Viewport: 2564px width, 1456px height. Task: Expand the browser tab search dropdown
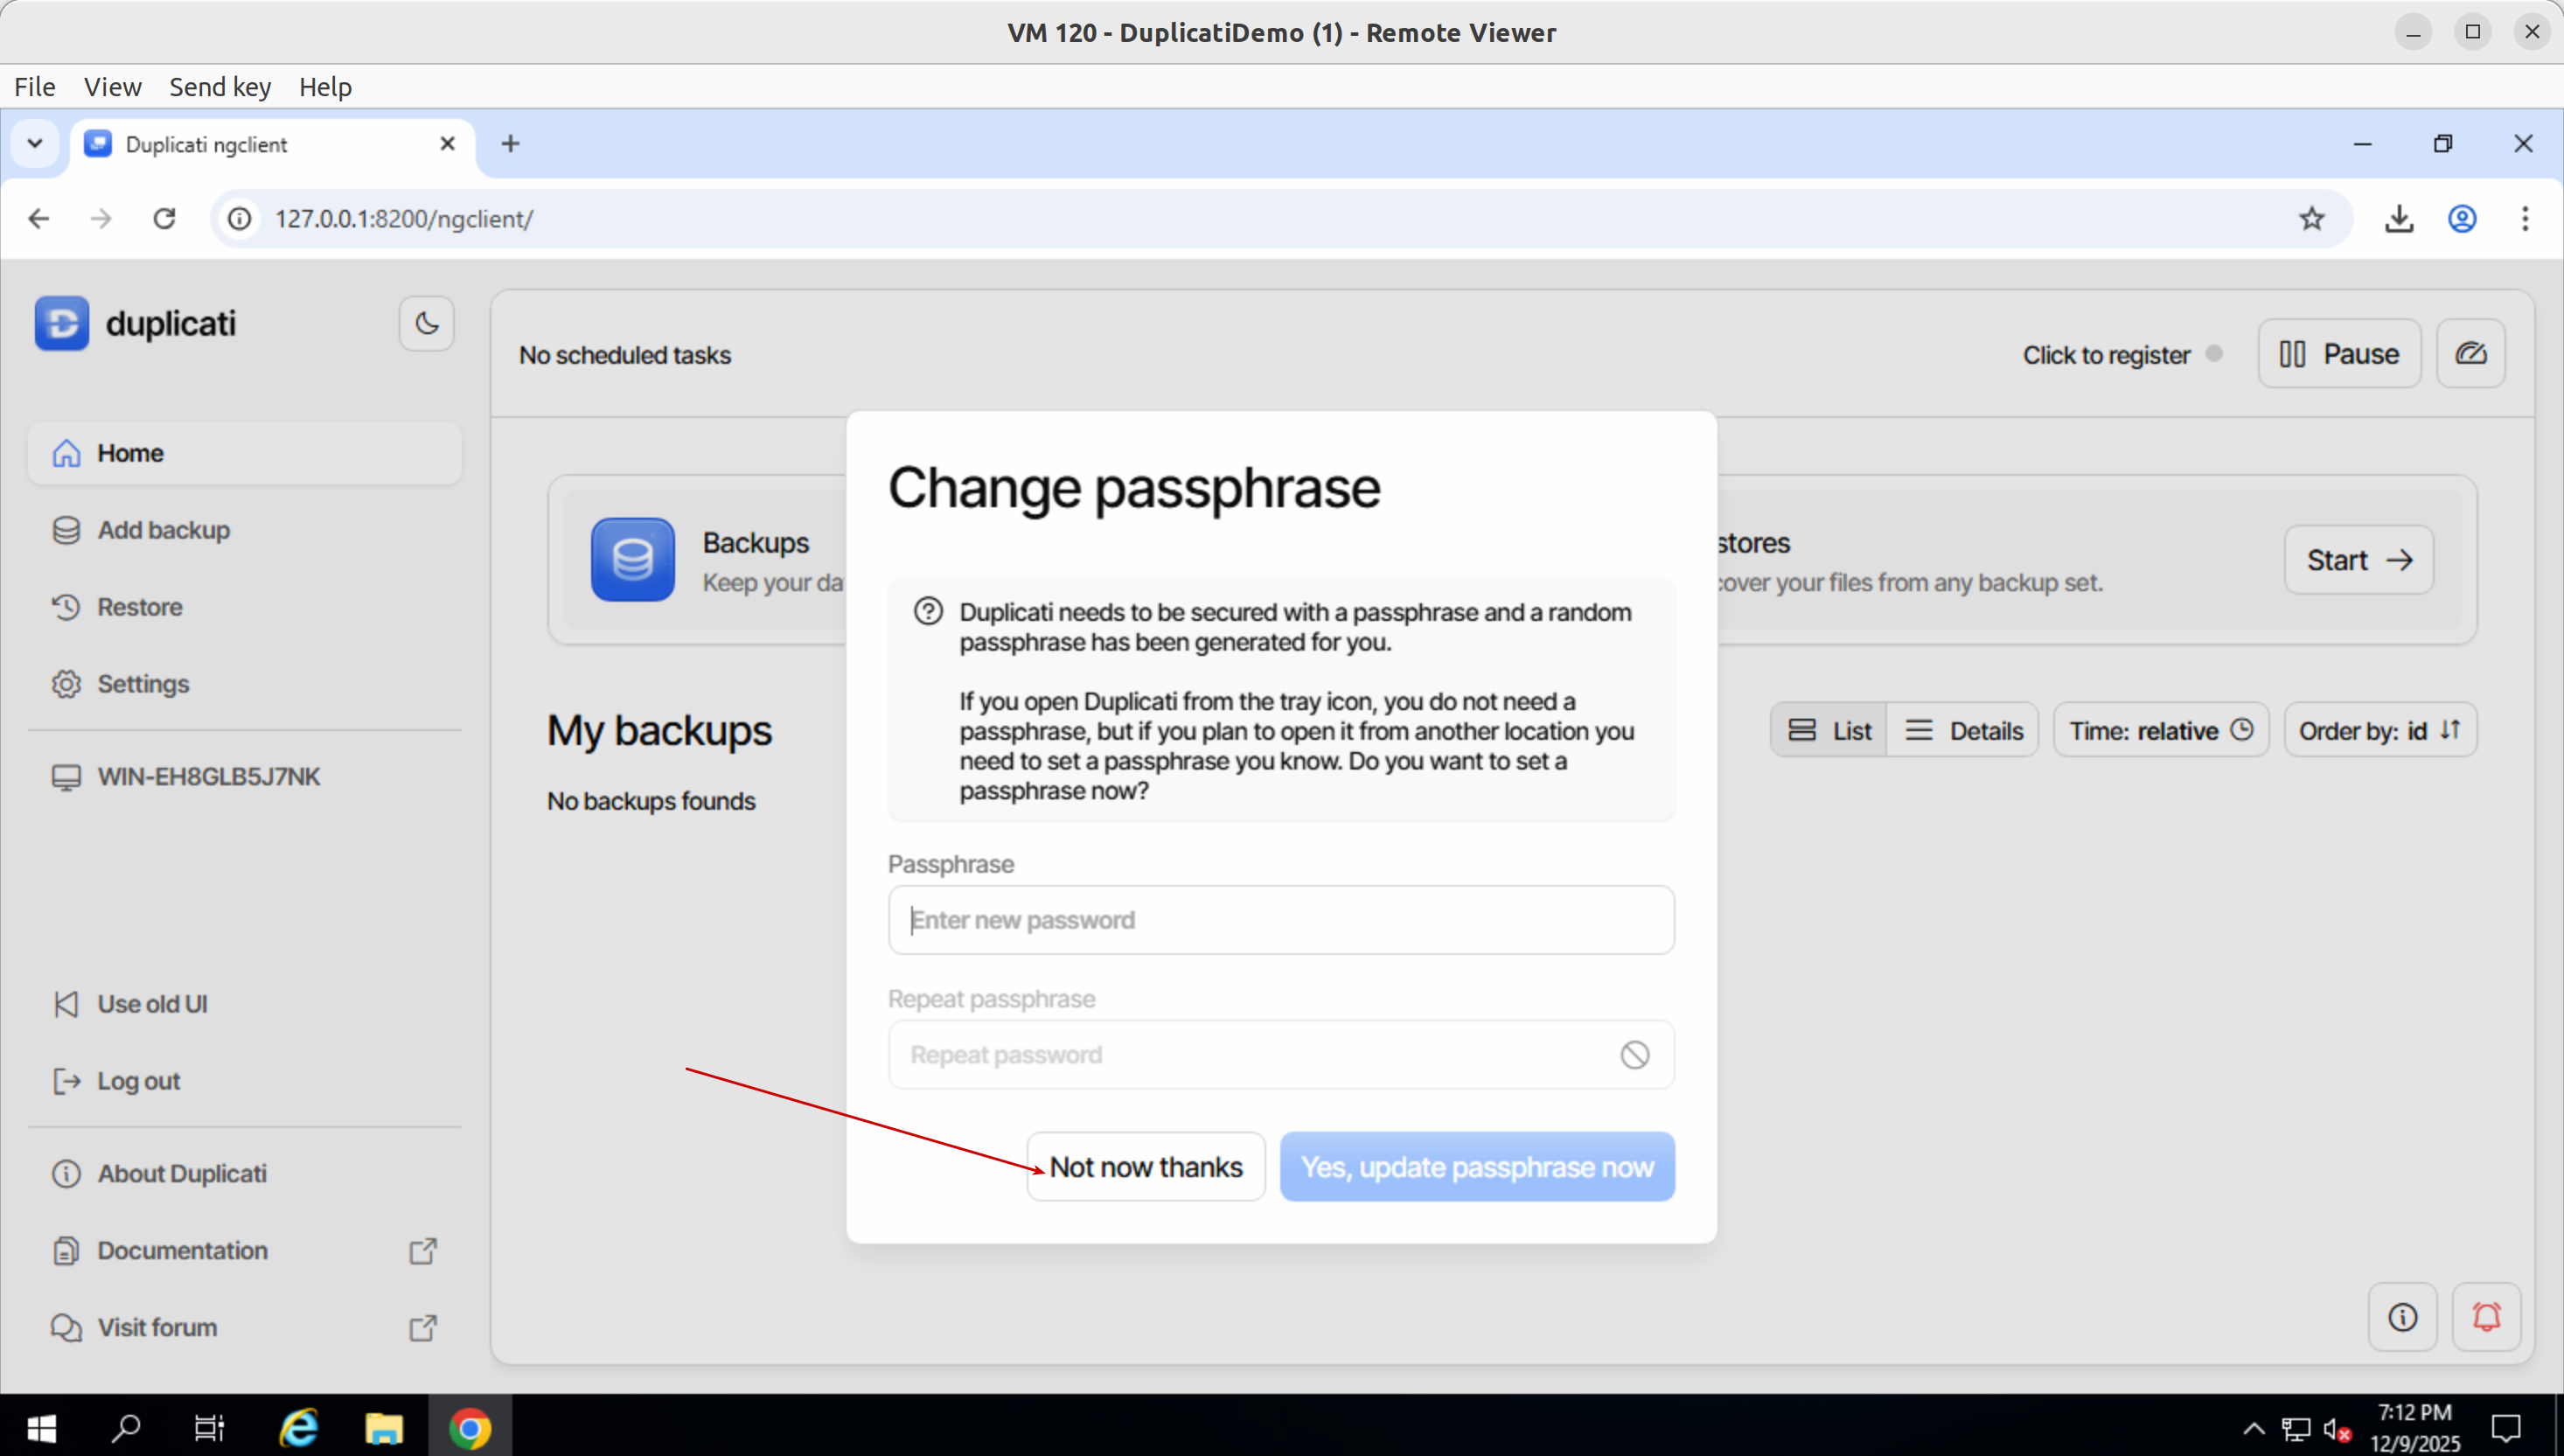point(35,144)
